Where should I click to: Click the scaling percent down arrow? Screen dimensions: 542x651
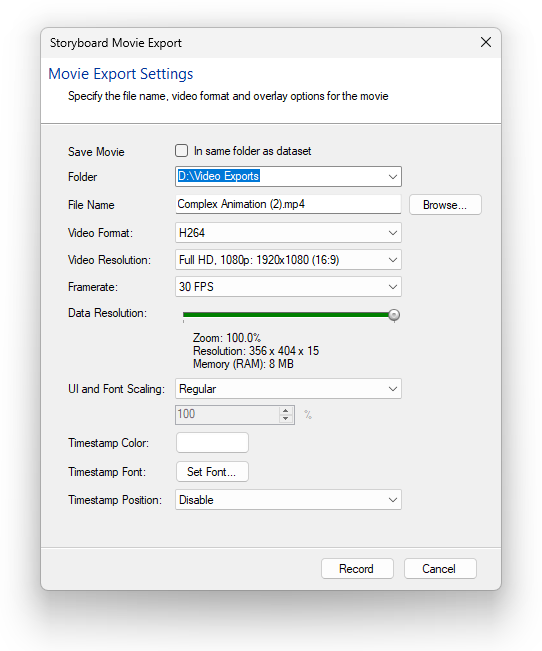click(285, 418)
